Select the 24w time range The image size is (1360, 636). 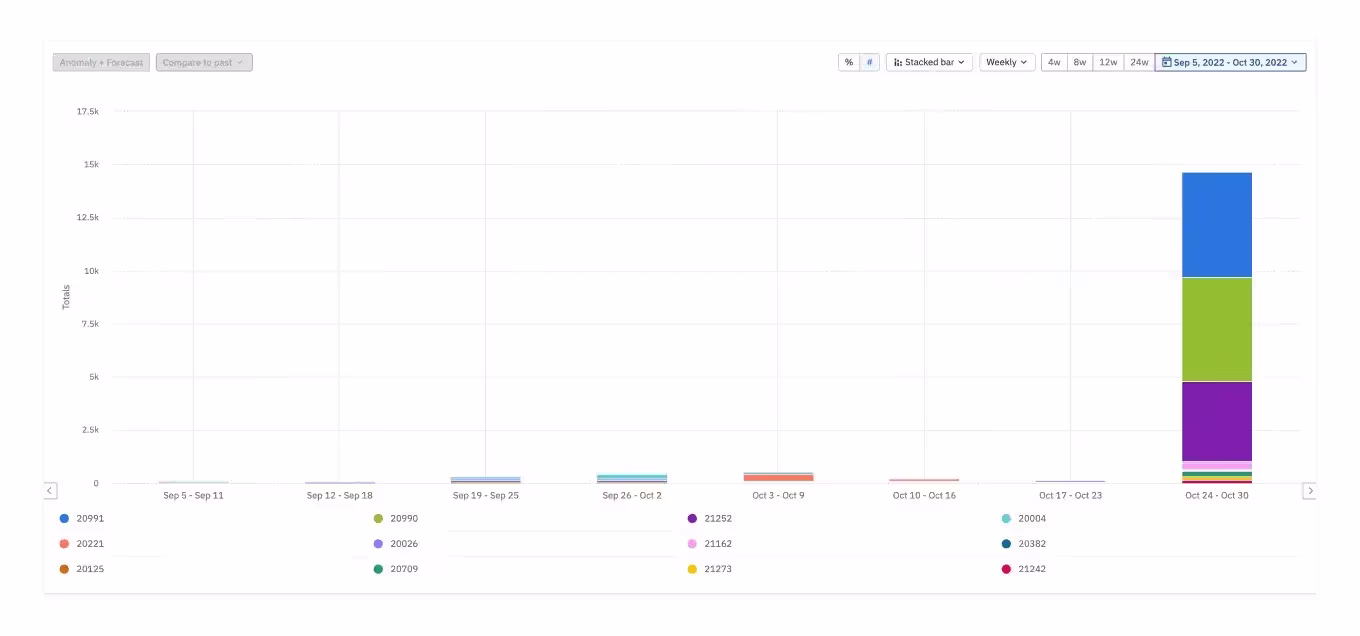pyautogui.click(x=1139, y=62)
